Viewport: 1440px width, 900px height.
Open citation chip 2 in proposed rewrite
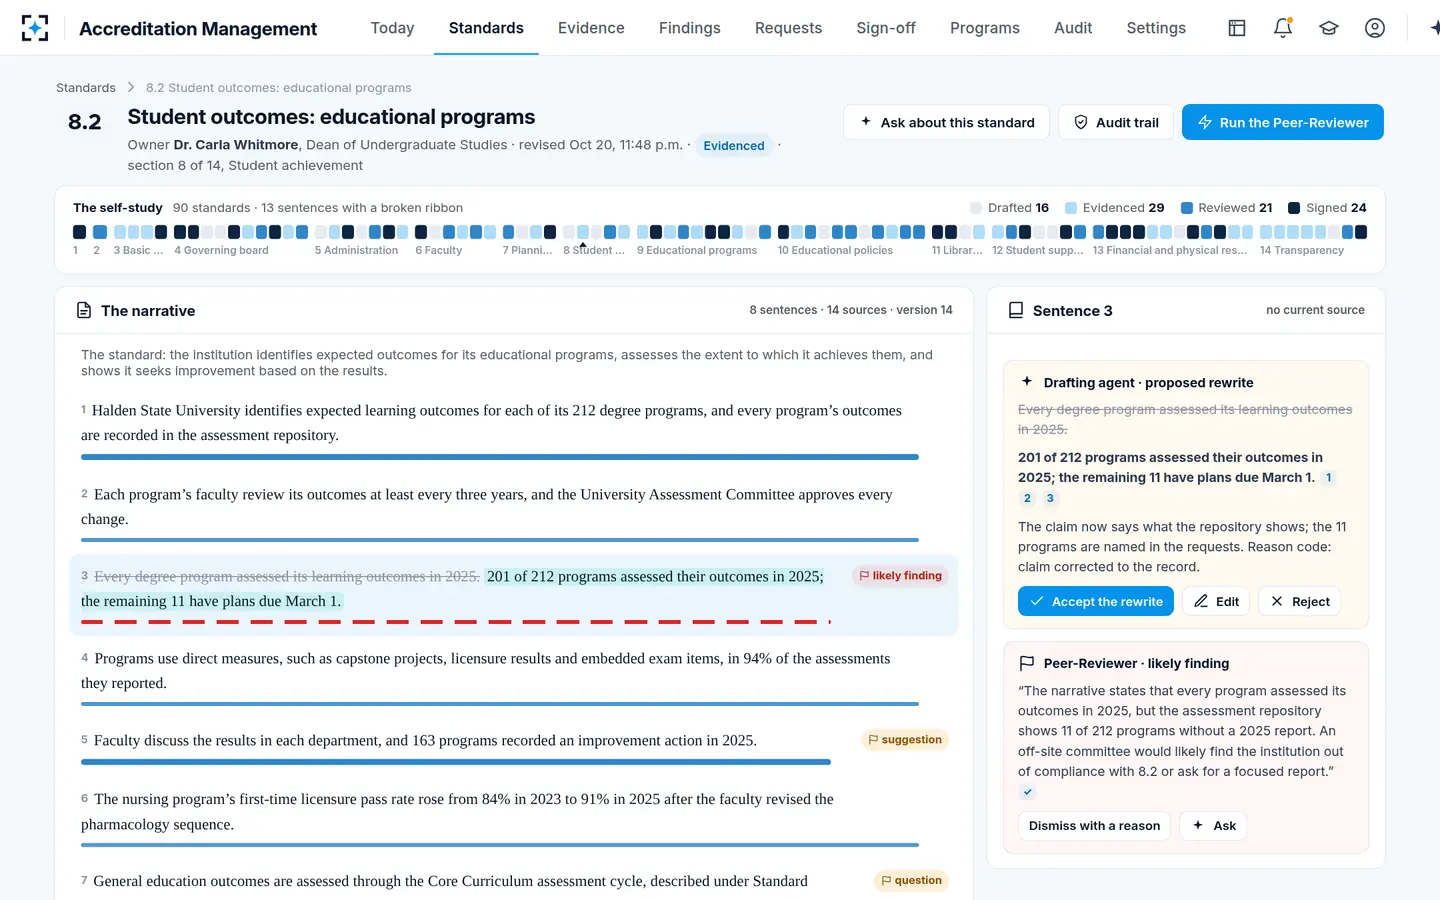click(x=1027, y=498)
